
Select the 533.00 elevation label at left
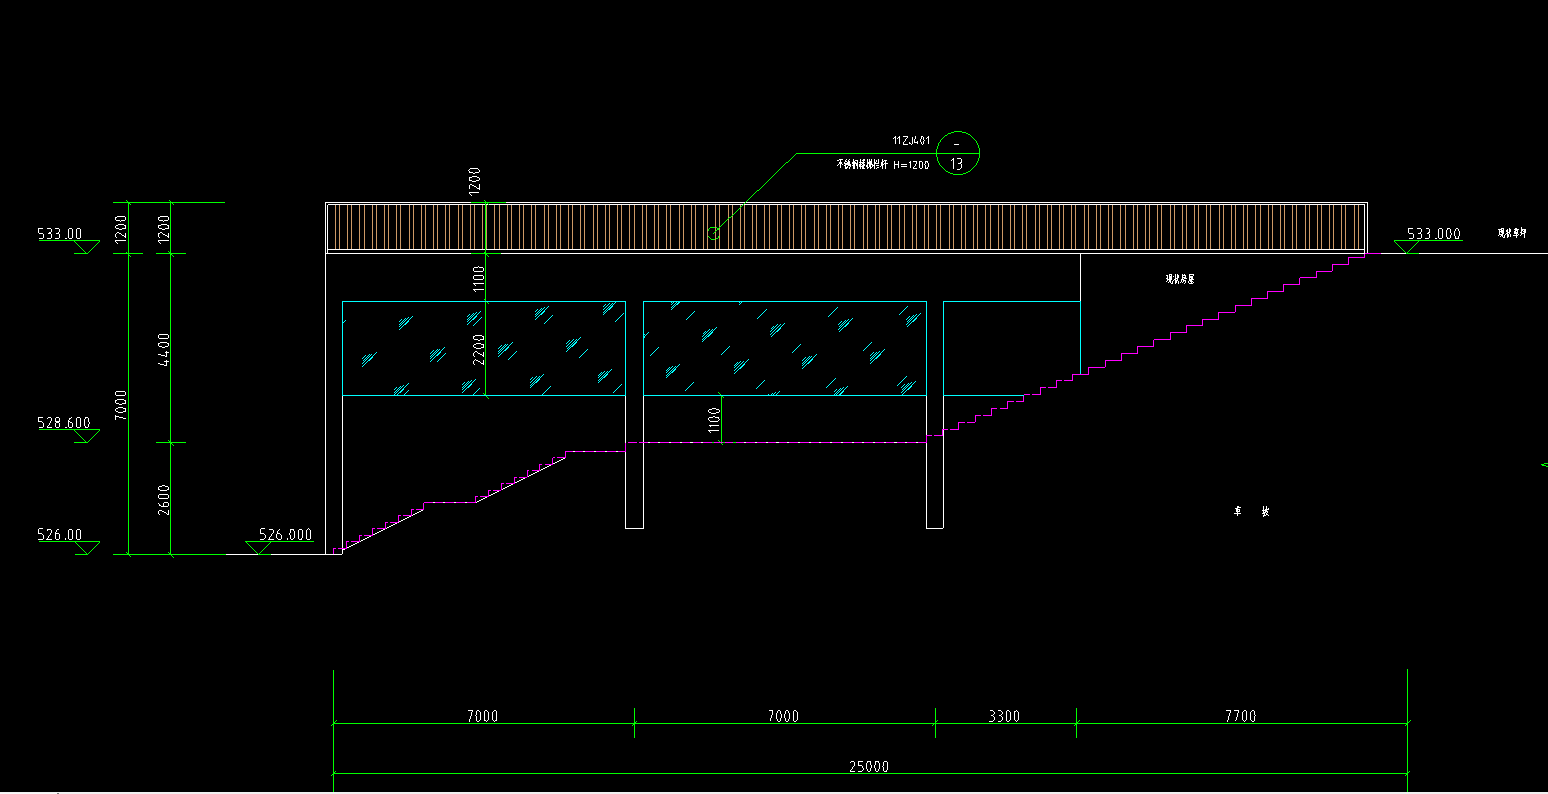click(59, 234)
